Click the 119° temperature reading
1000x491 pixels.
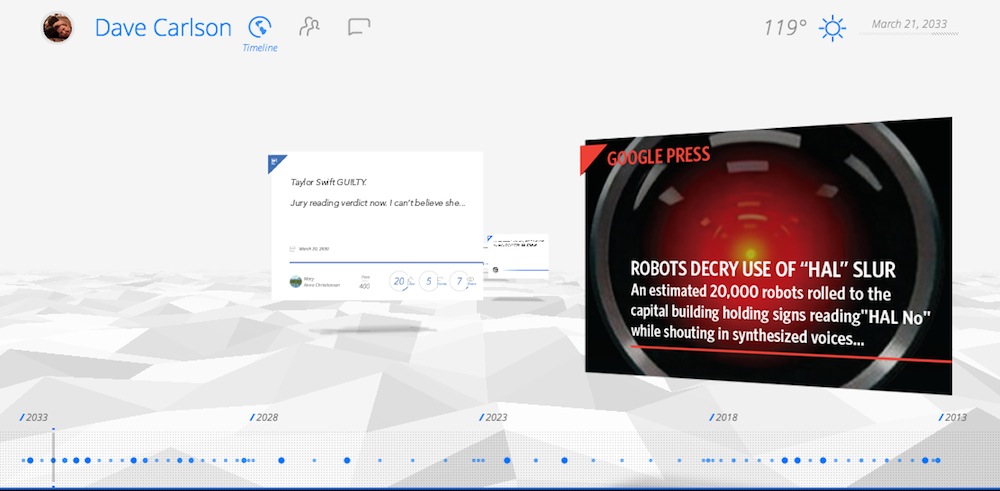coord(785,28)
